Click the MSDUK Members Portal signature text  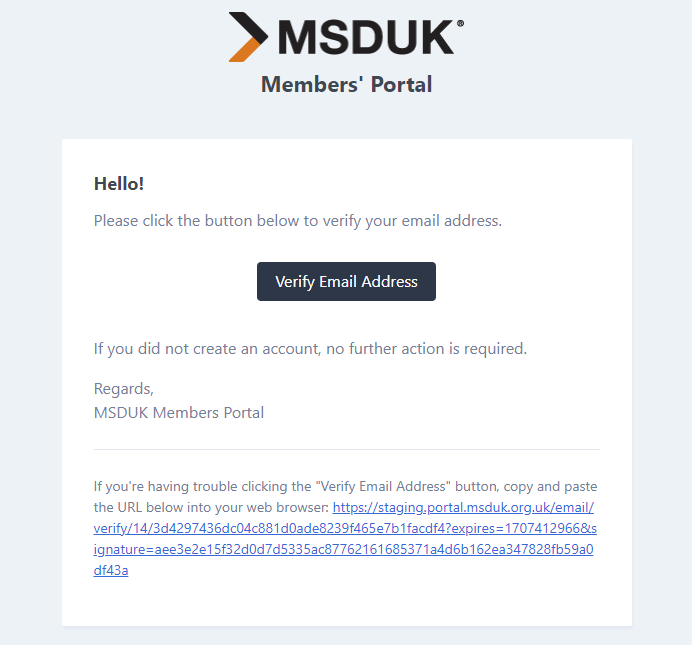[x=179, y=412]
